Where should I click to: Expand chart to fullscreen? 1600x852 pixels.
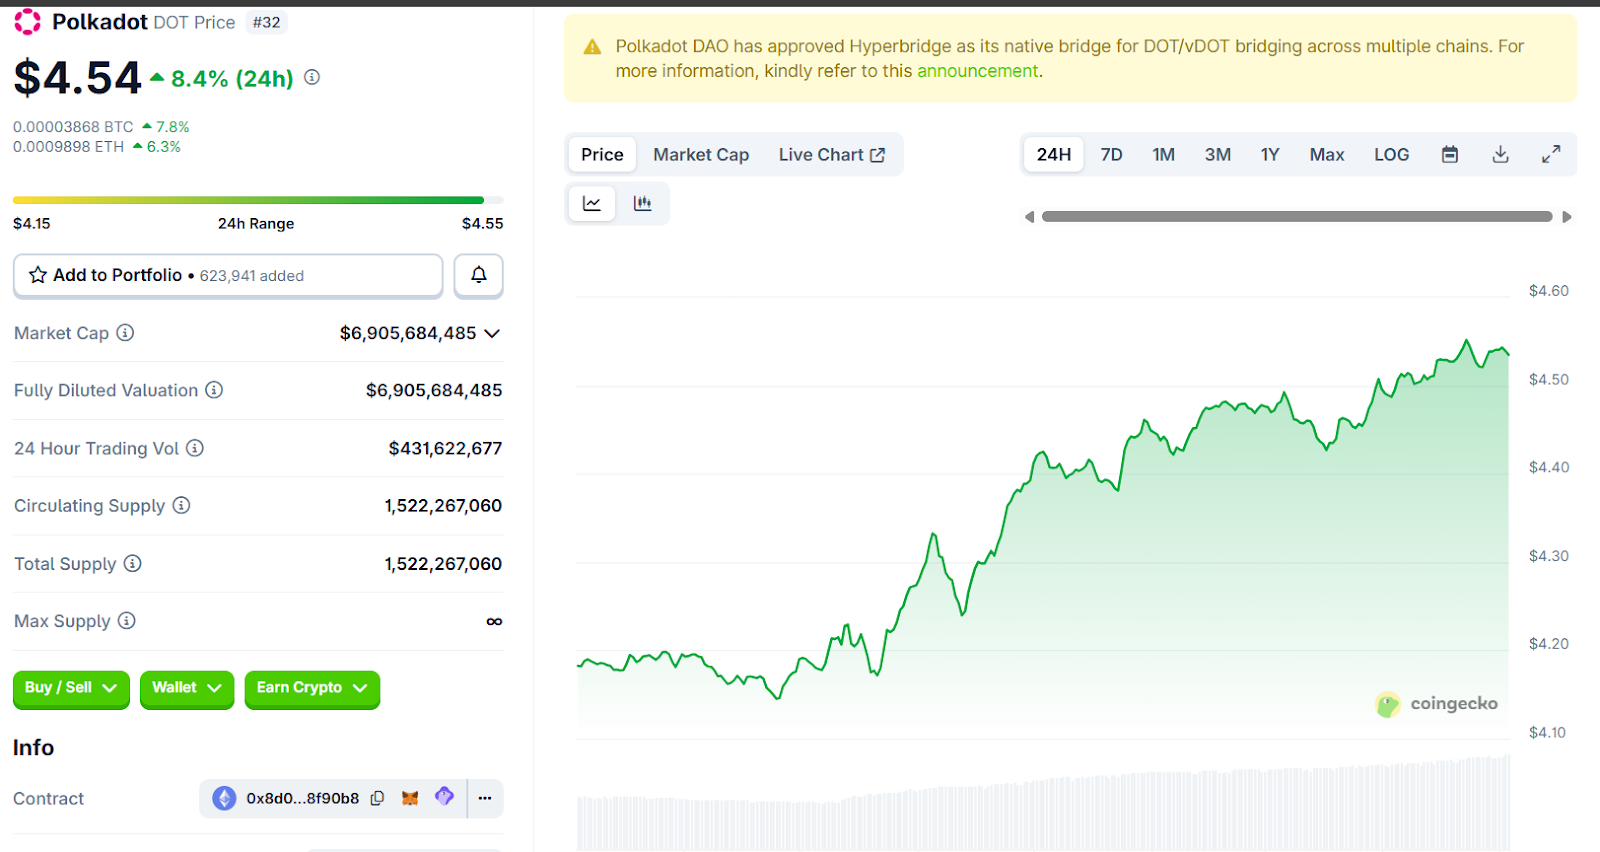(x=1550, y=155)
